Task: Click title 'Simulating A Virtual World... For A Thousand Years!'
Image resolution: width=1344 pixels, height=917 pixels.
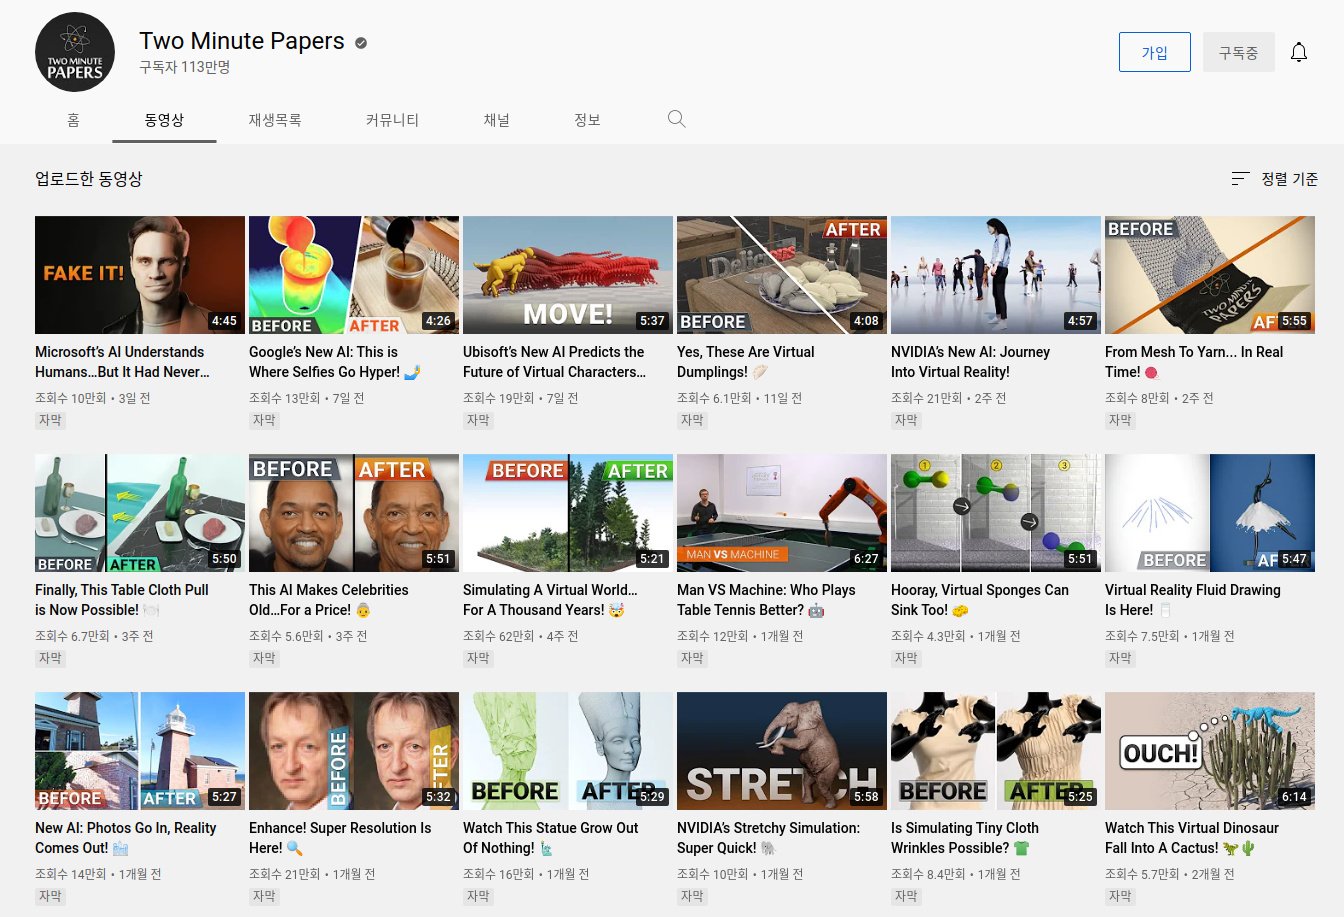Action: point(550,600)
